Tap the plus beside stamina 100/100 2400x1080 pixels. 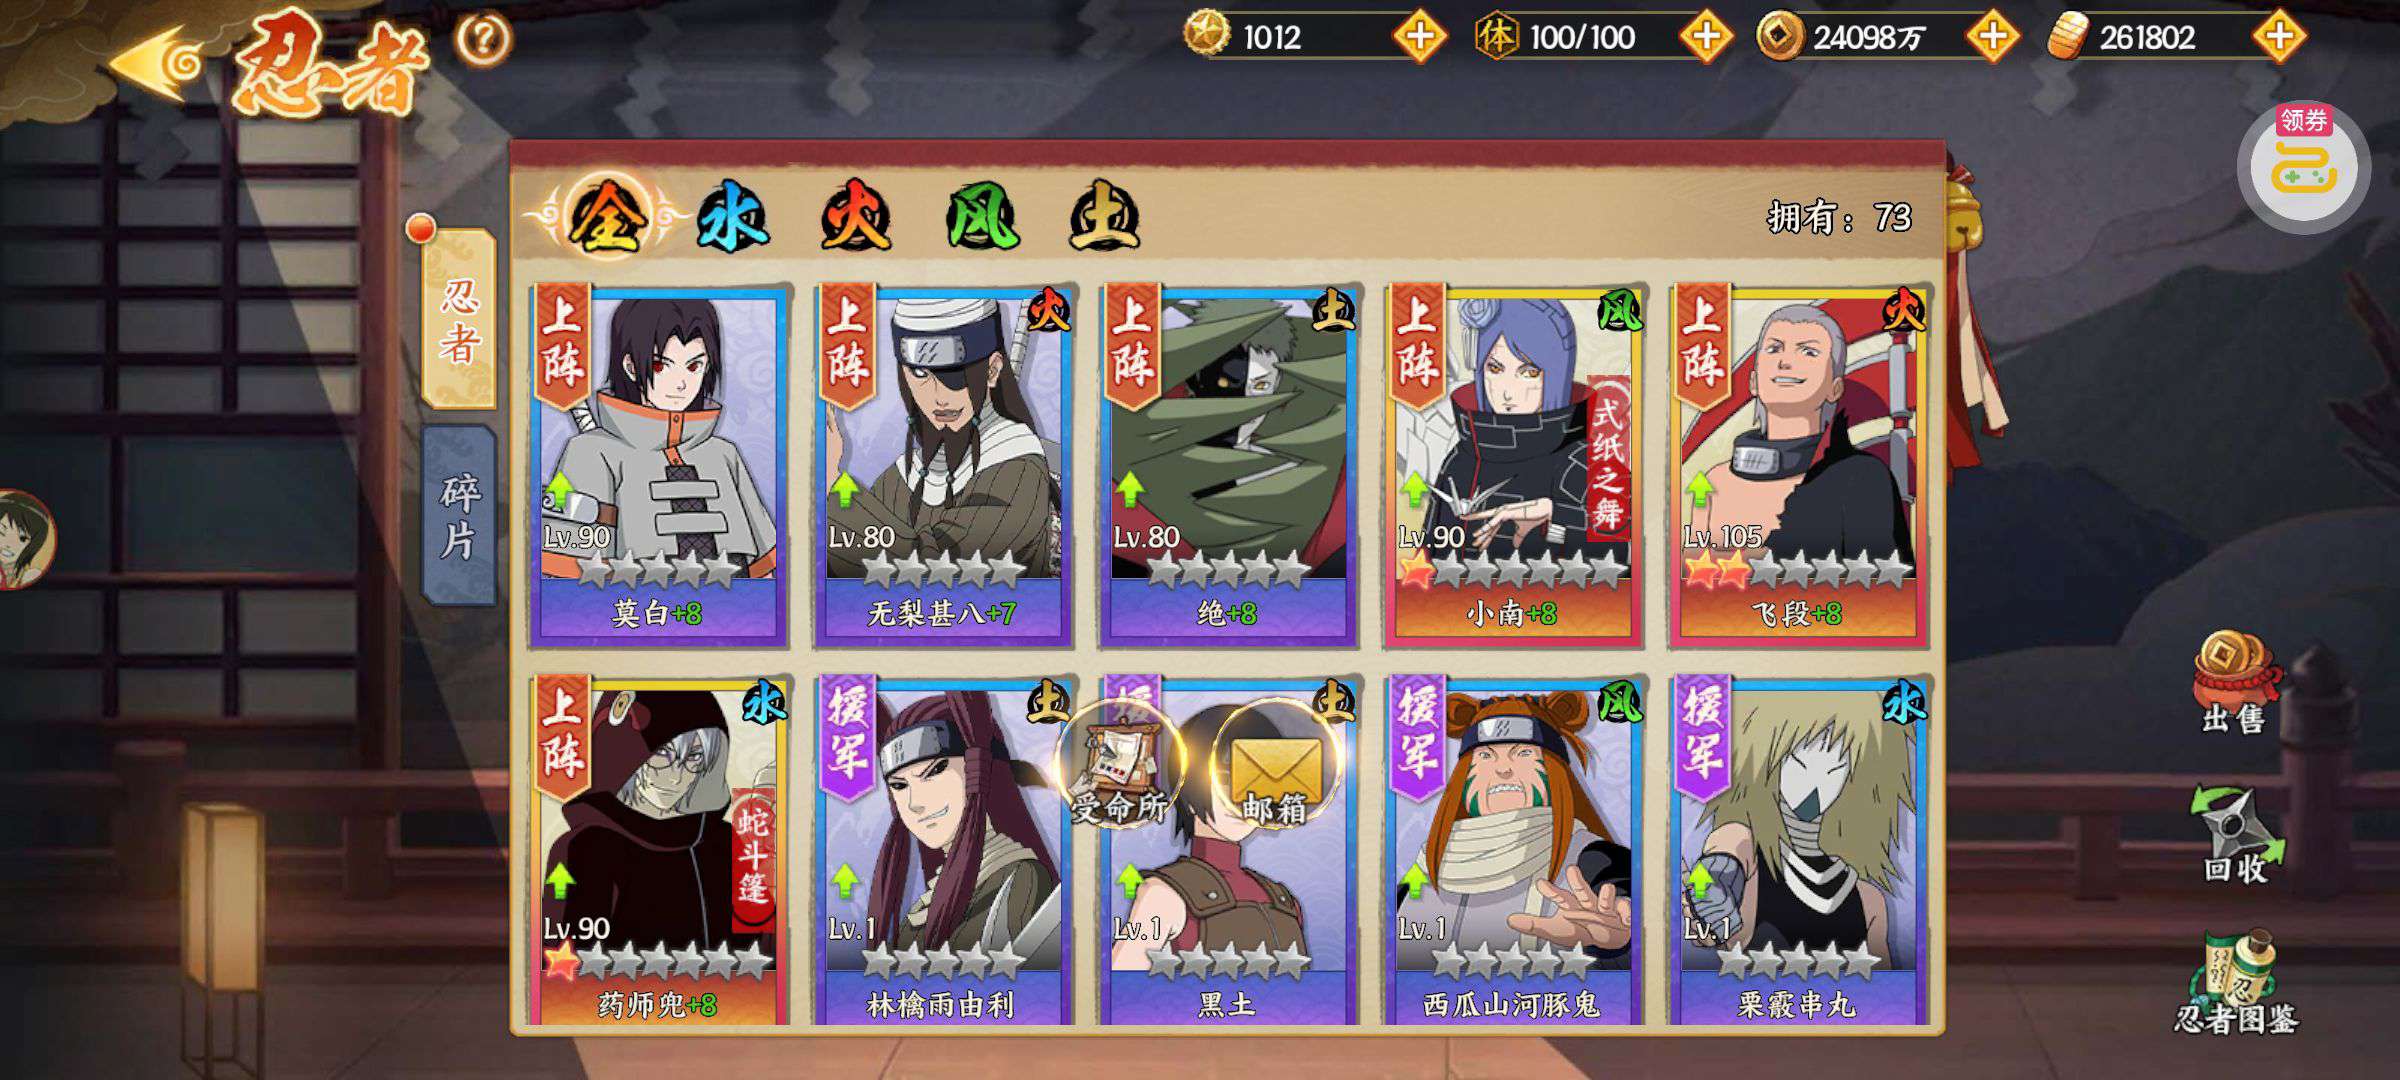click(x=1705, y=37)
